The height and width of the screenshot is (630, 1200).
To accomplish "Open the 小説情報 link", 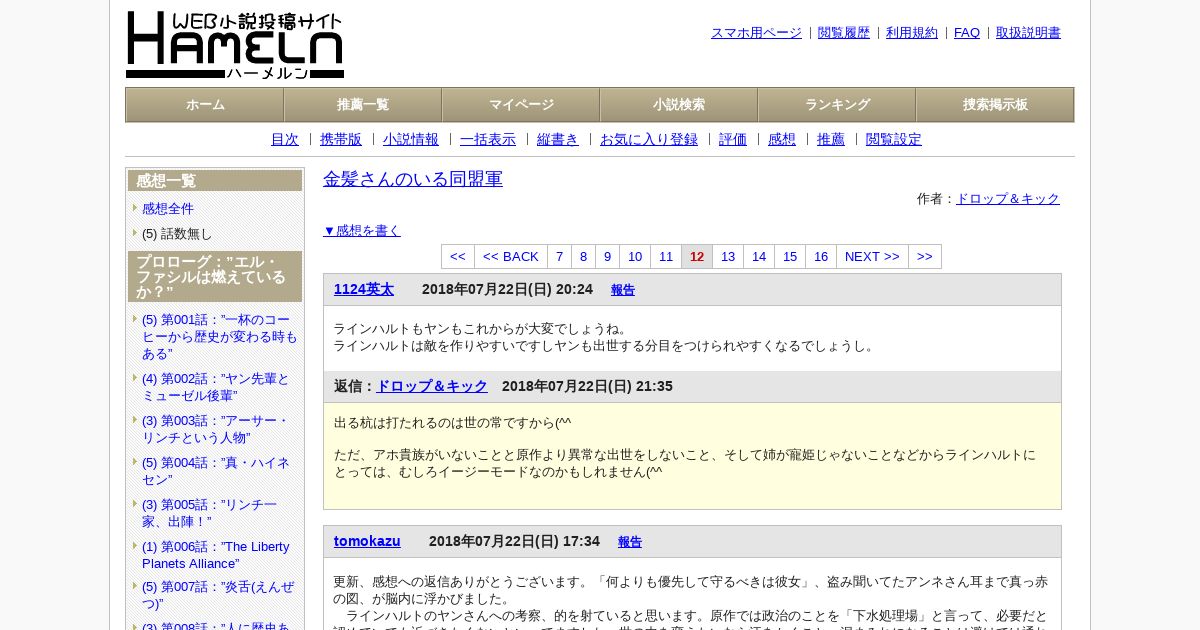I will [x=411, y=140].
